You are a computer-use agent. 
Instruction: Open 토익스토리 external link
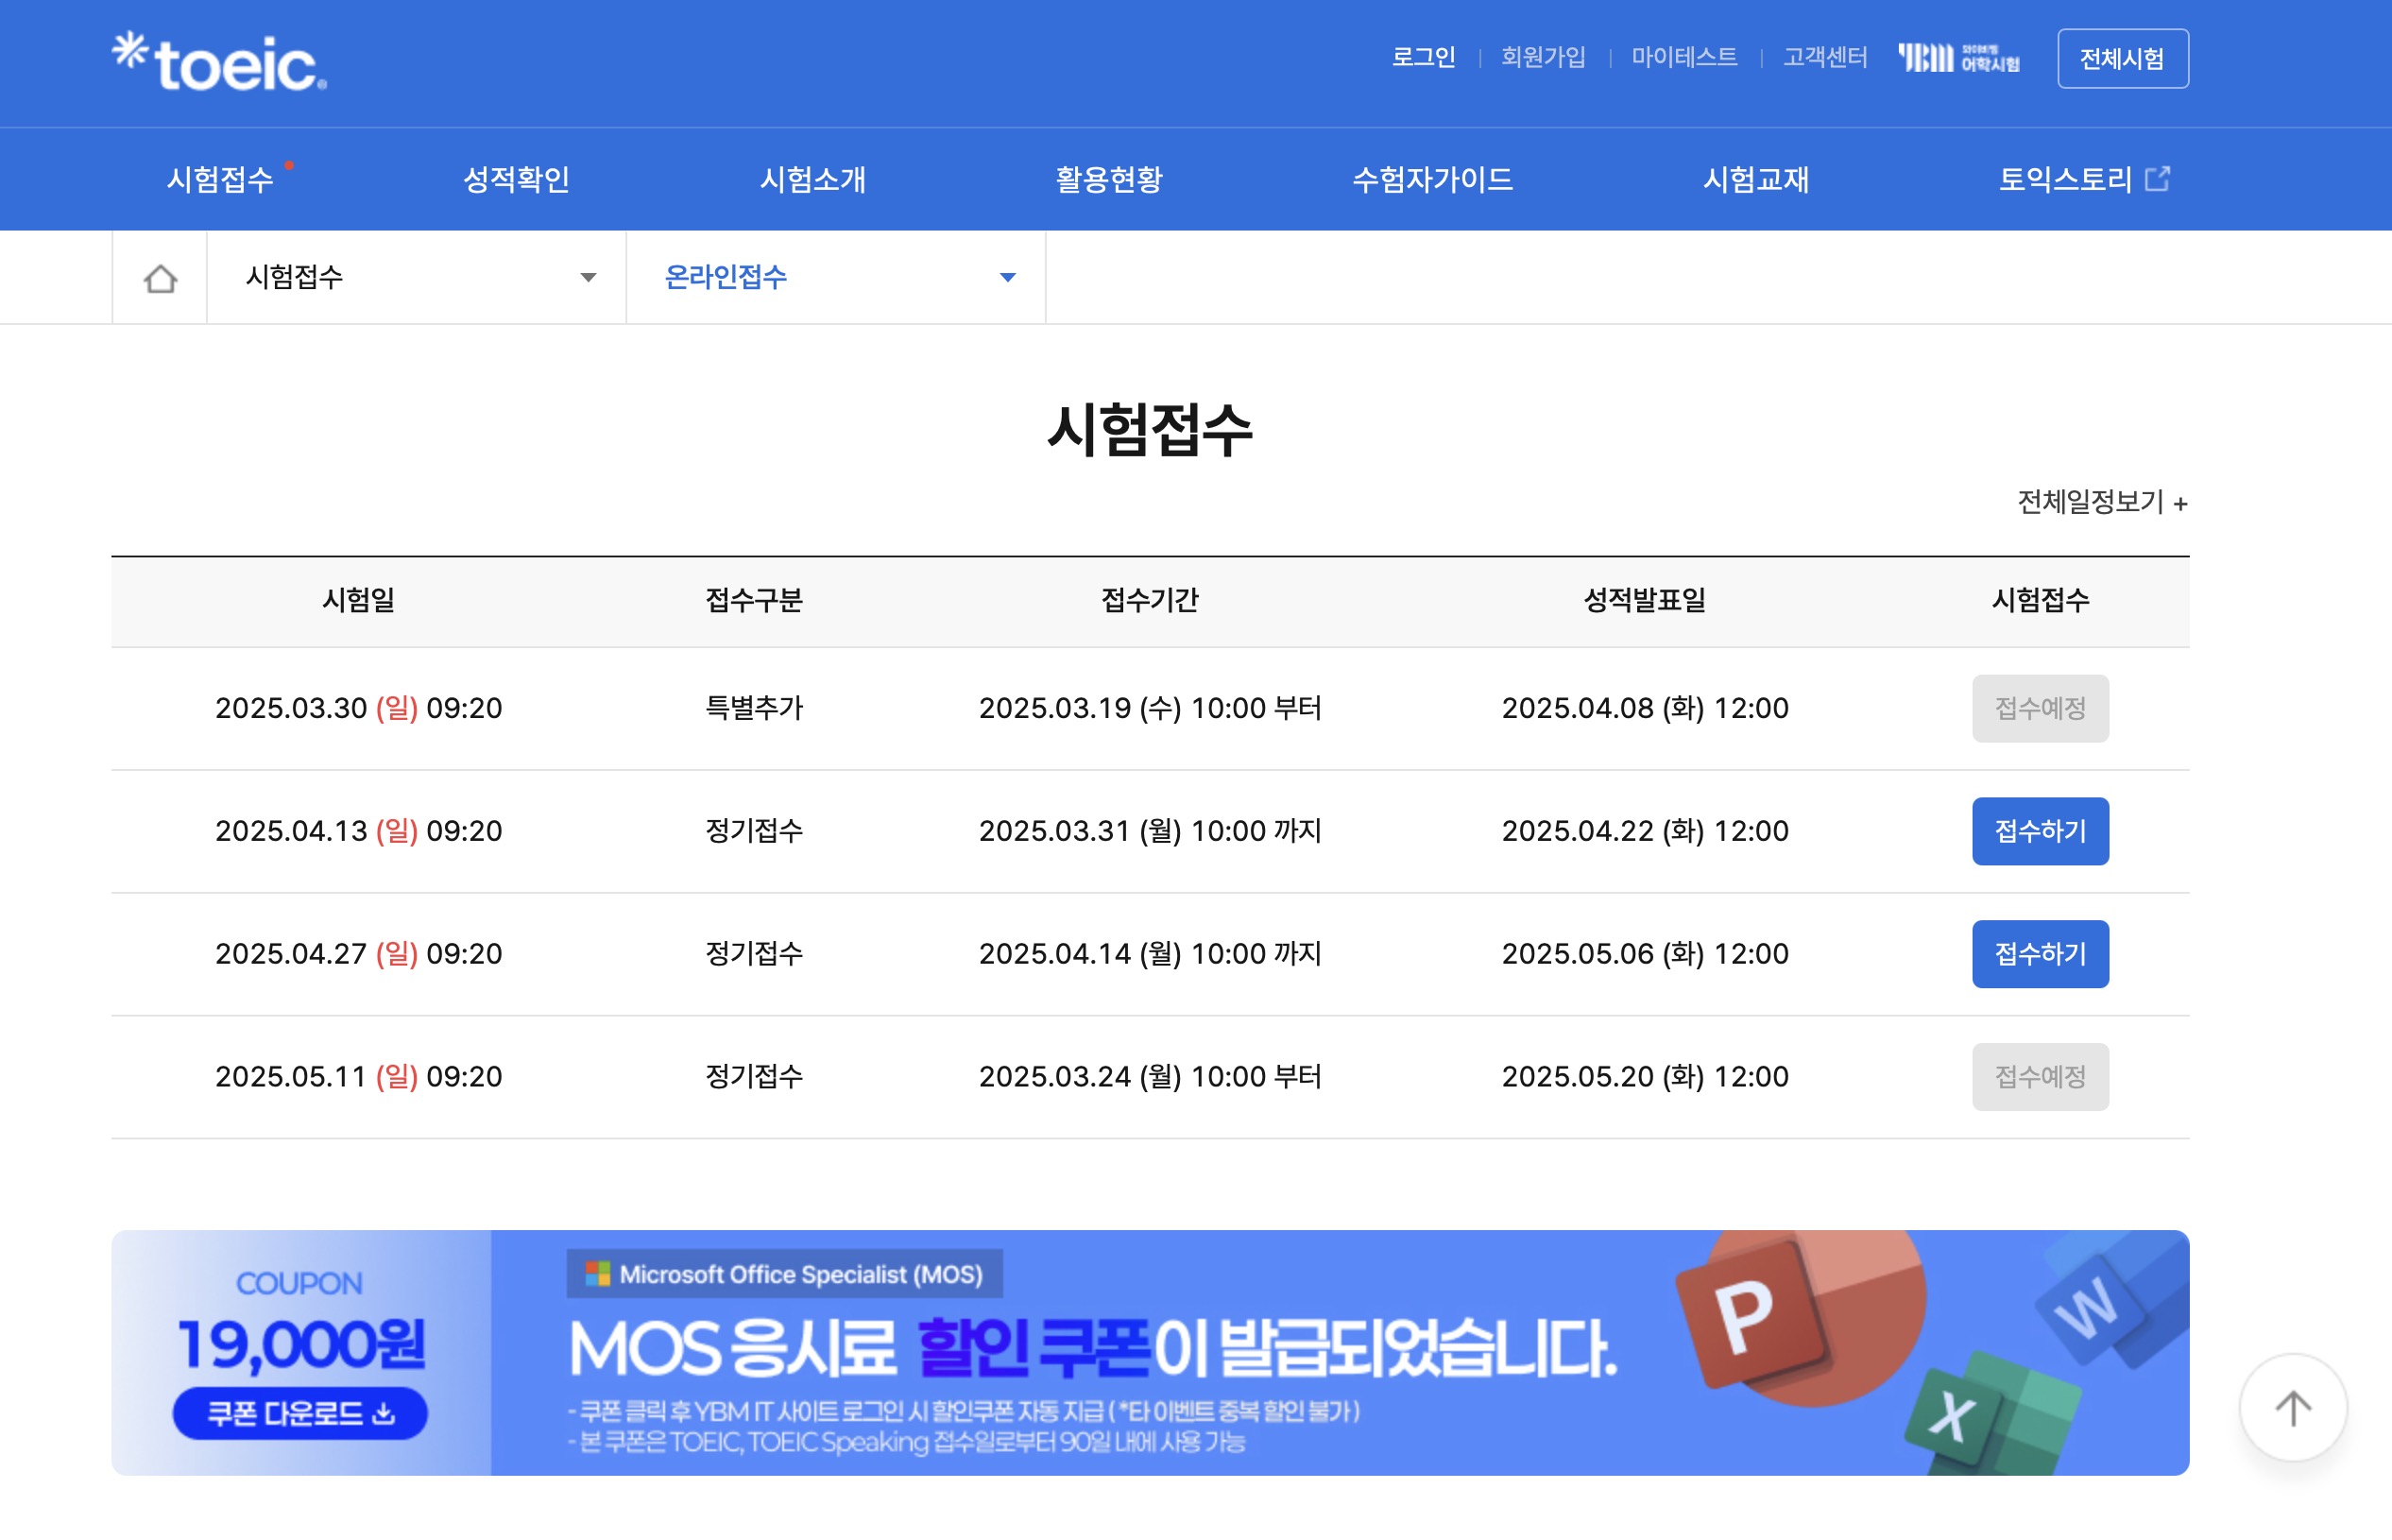2083,179
